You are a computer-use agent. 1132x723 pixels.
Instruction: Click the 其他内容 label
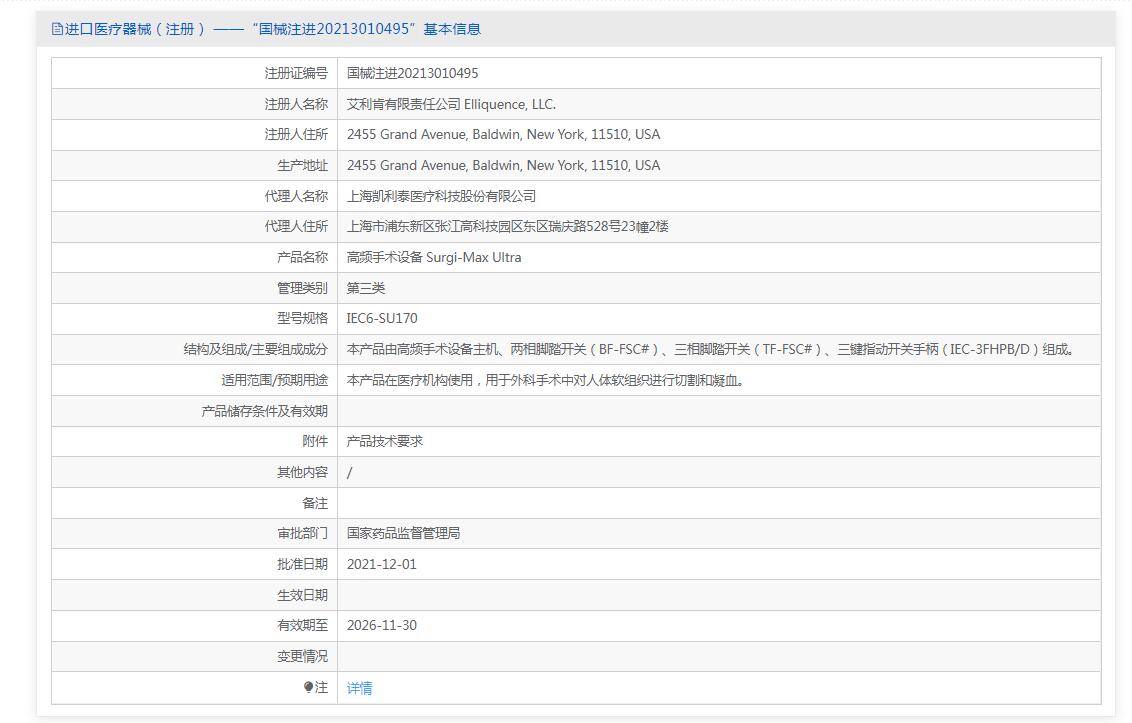[302, 472]
